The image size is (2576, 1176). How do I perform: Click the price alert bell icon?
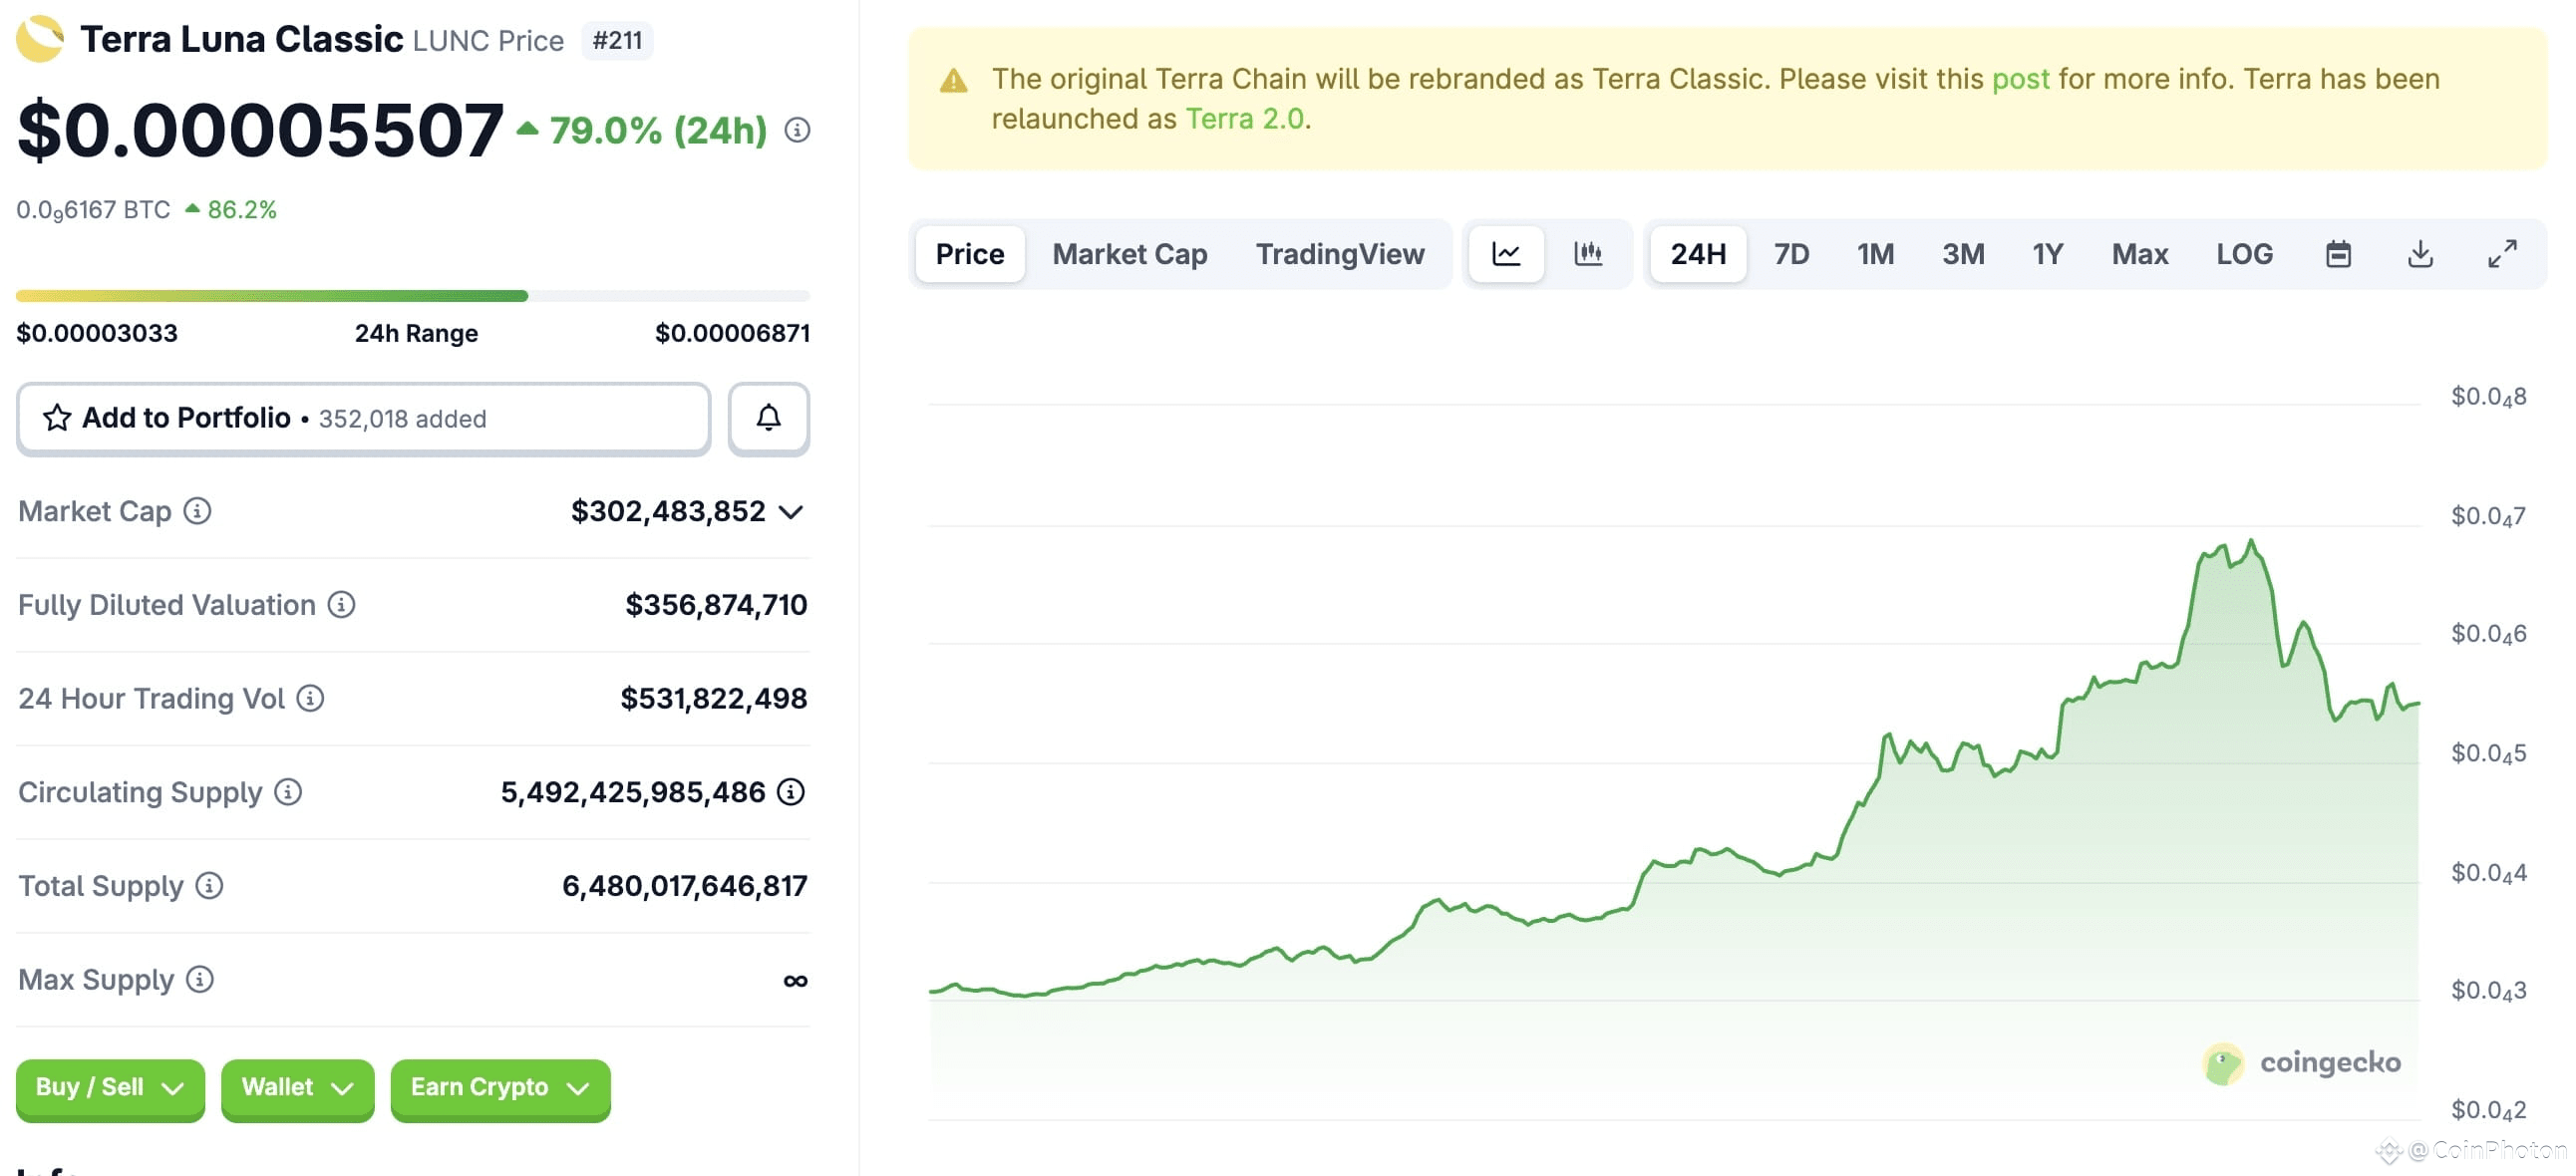[768, 418]
